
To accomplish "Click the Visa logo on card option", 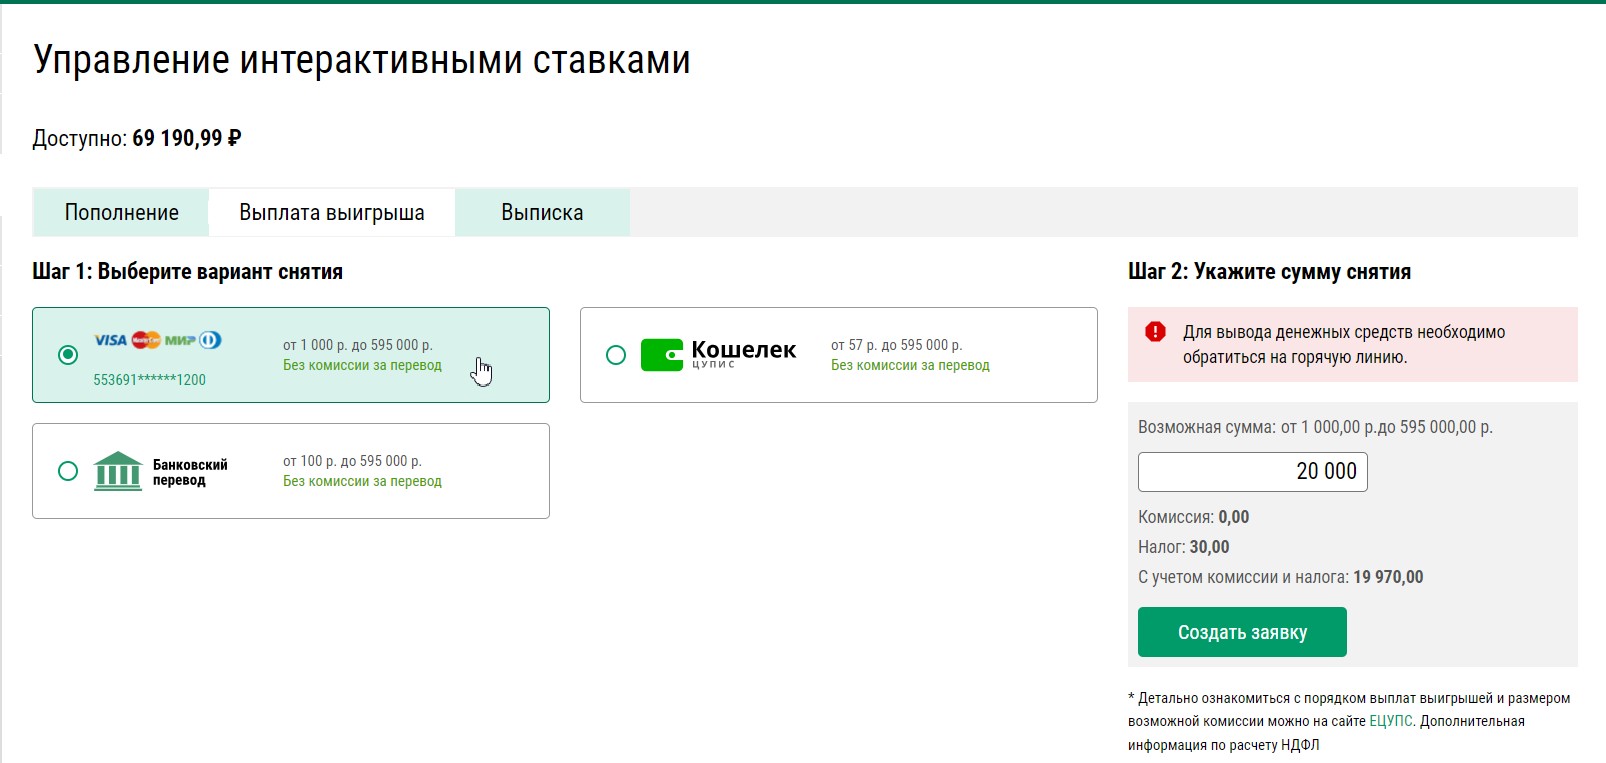I will click(111, 340).
